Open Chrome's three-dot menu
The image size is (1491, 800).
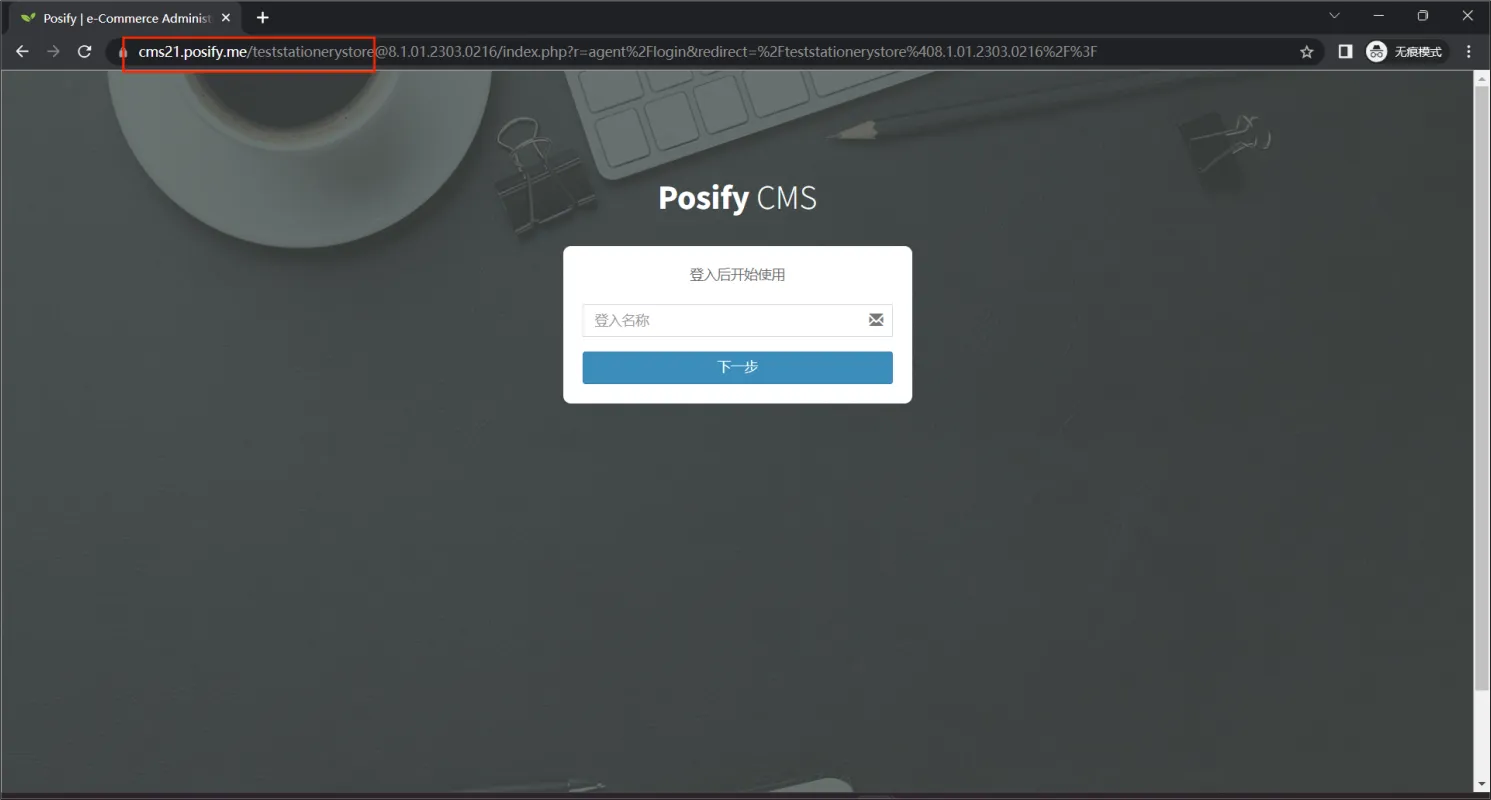pos(1469,52)
